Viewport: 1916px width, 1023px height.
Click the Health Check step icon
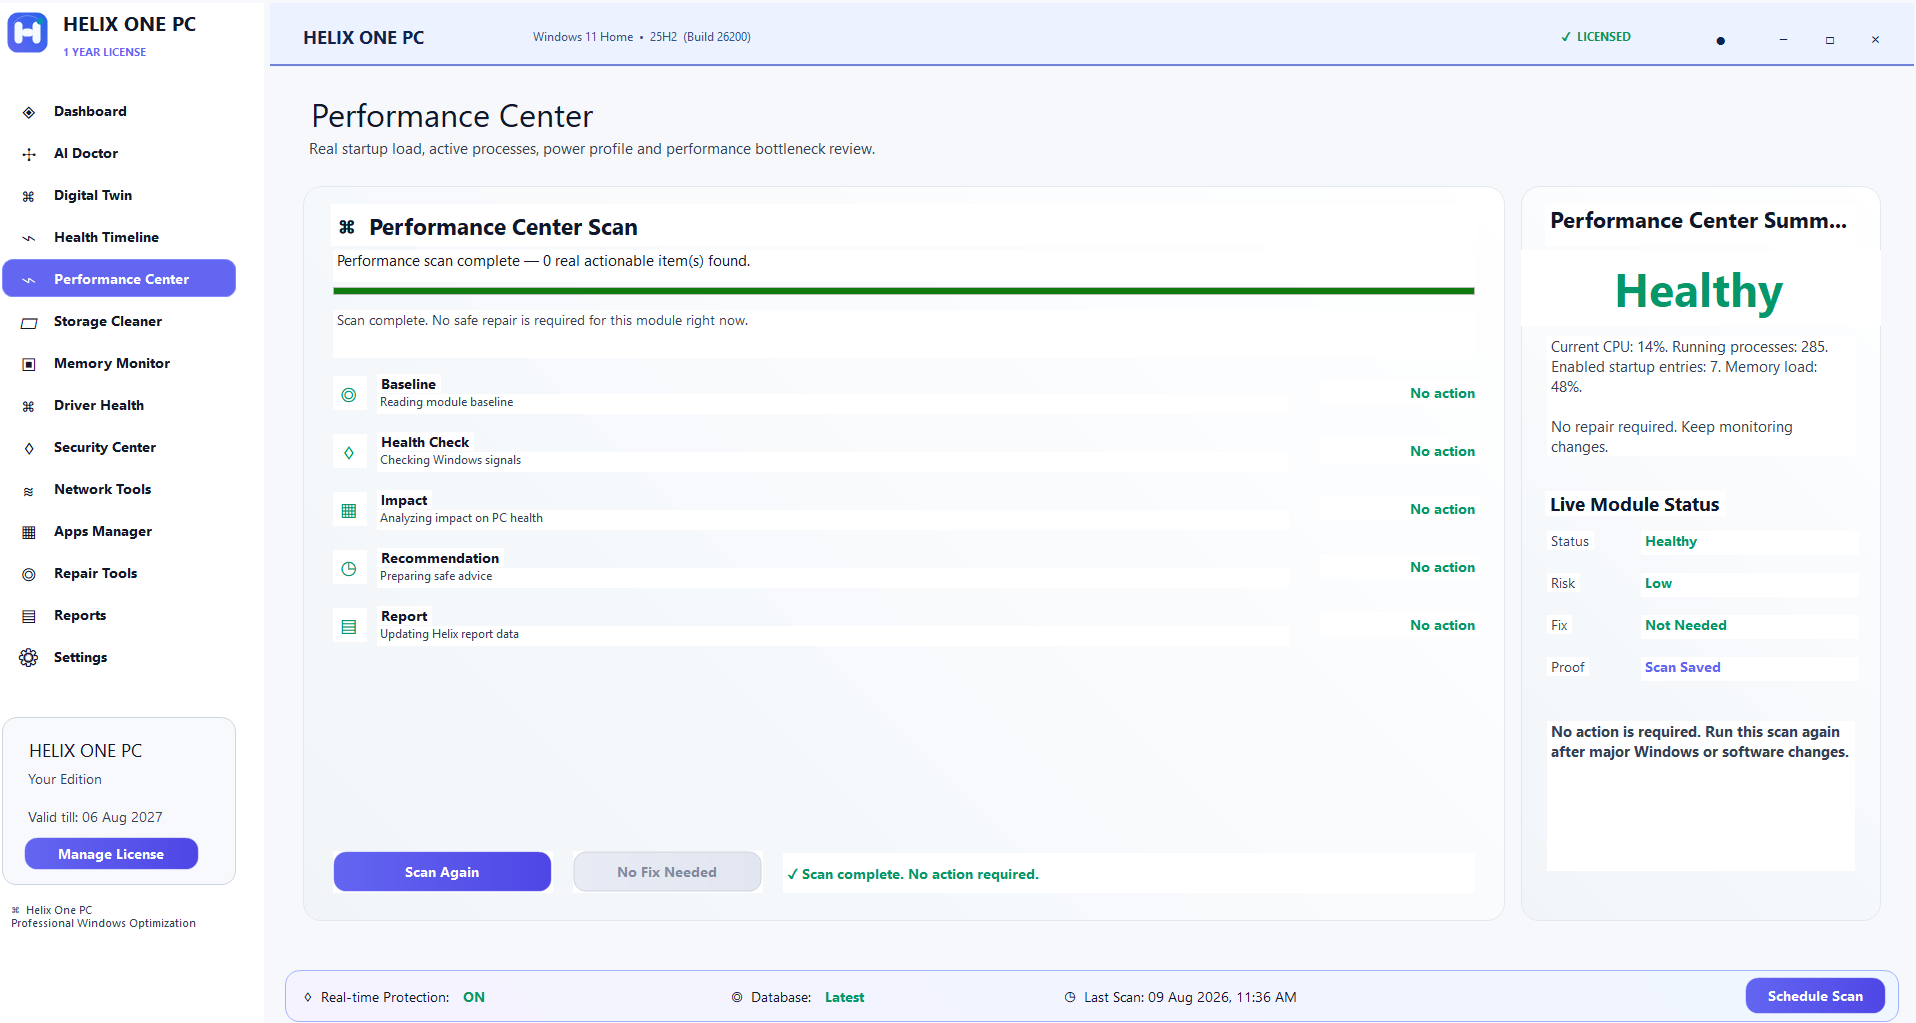pos(349,453)
